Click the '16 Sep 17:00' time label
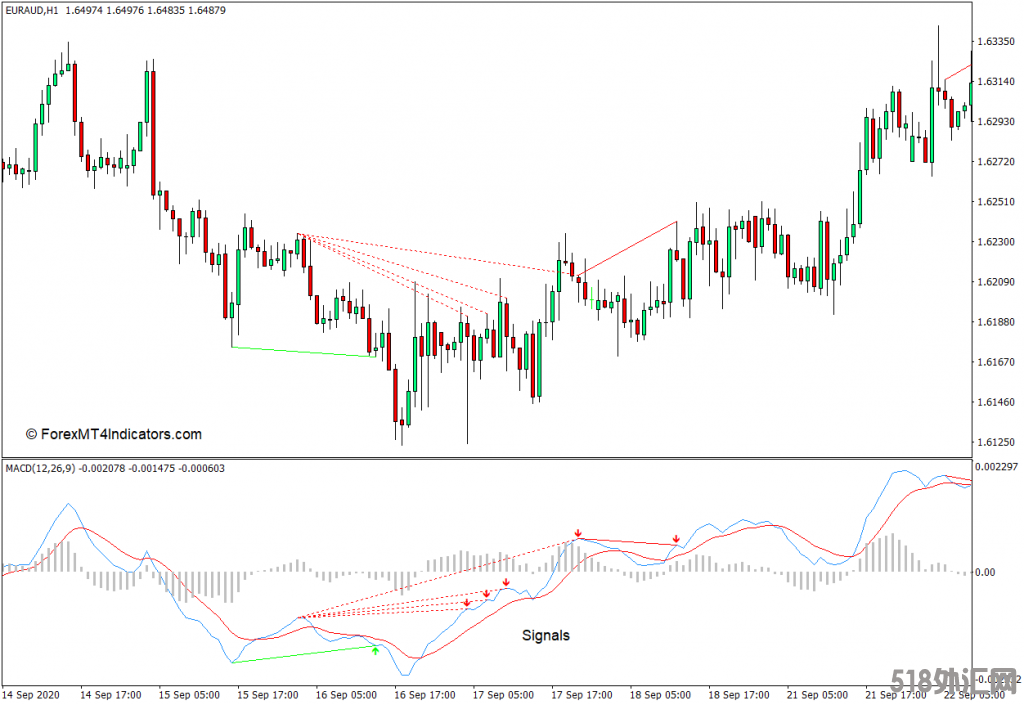 [424, 695]
